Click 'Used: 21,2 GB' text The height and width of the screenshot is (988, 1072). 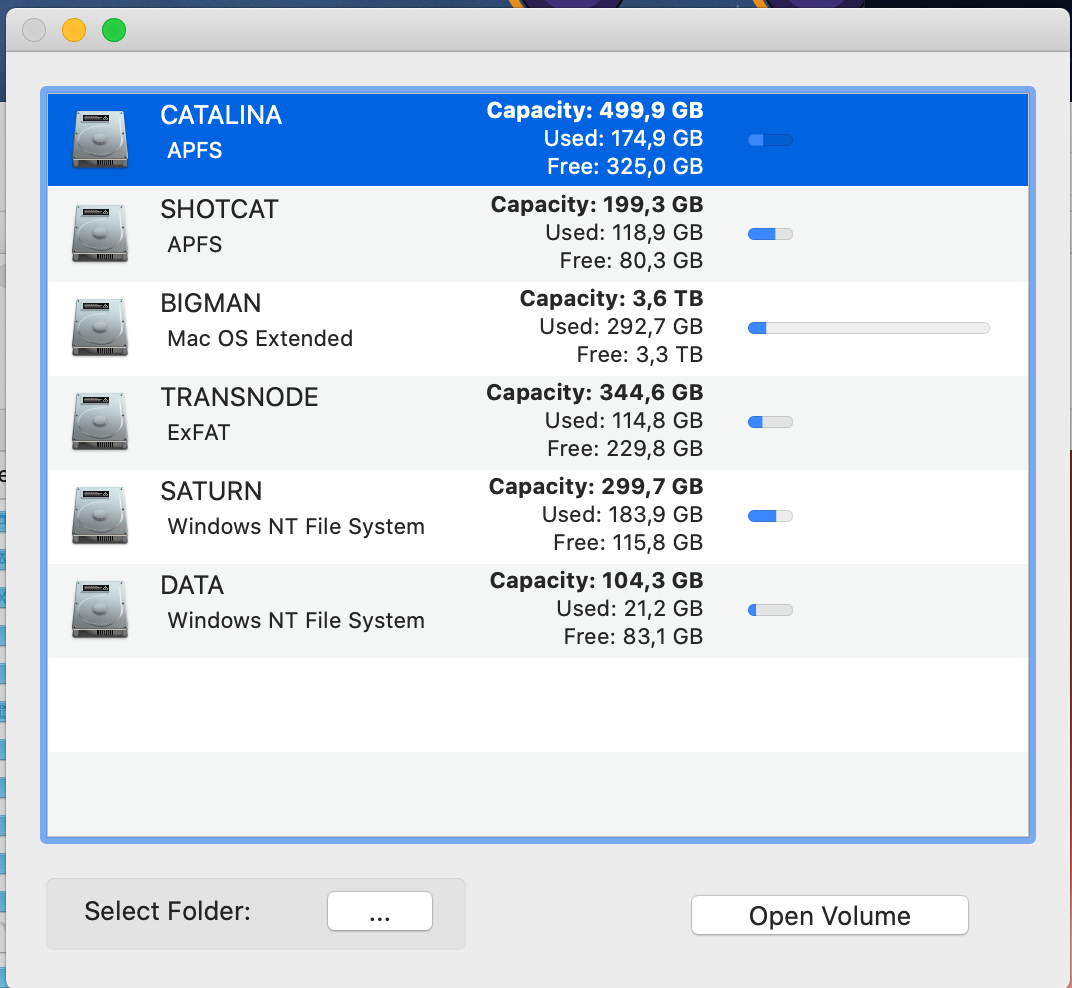pos(630,609)
